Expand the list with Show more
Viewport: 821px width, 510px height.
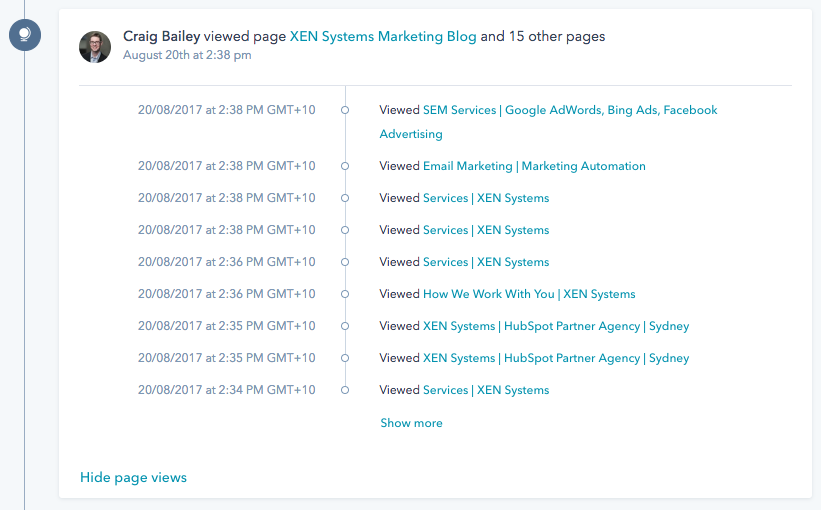411,423
